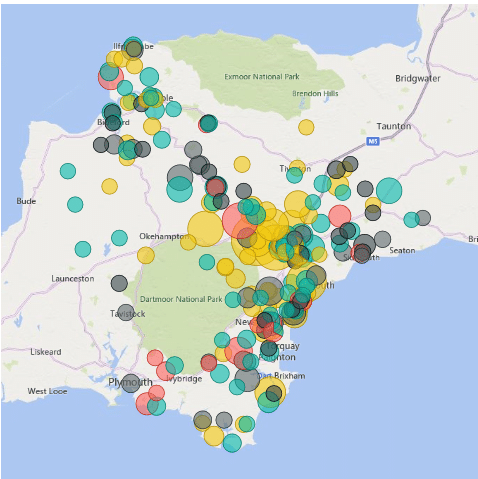Click gray bubble covering Tavistock label
Image resolution: width=478 pixels, height=479 pixels.
[x=126, y=313]
